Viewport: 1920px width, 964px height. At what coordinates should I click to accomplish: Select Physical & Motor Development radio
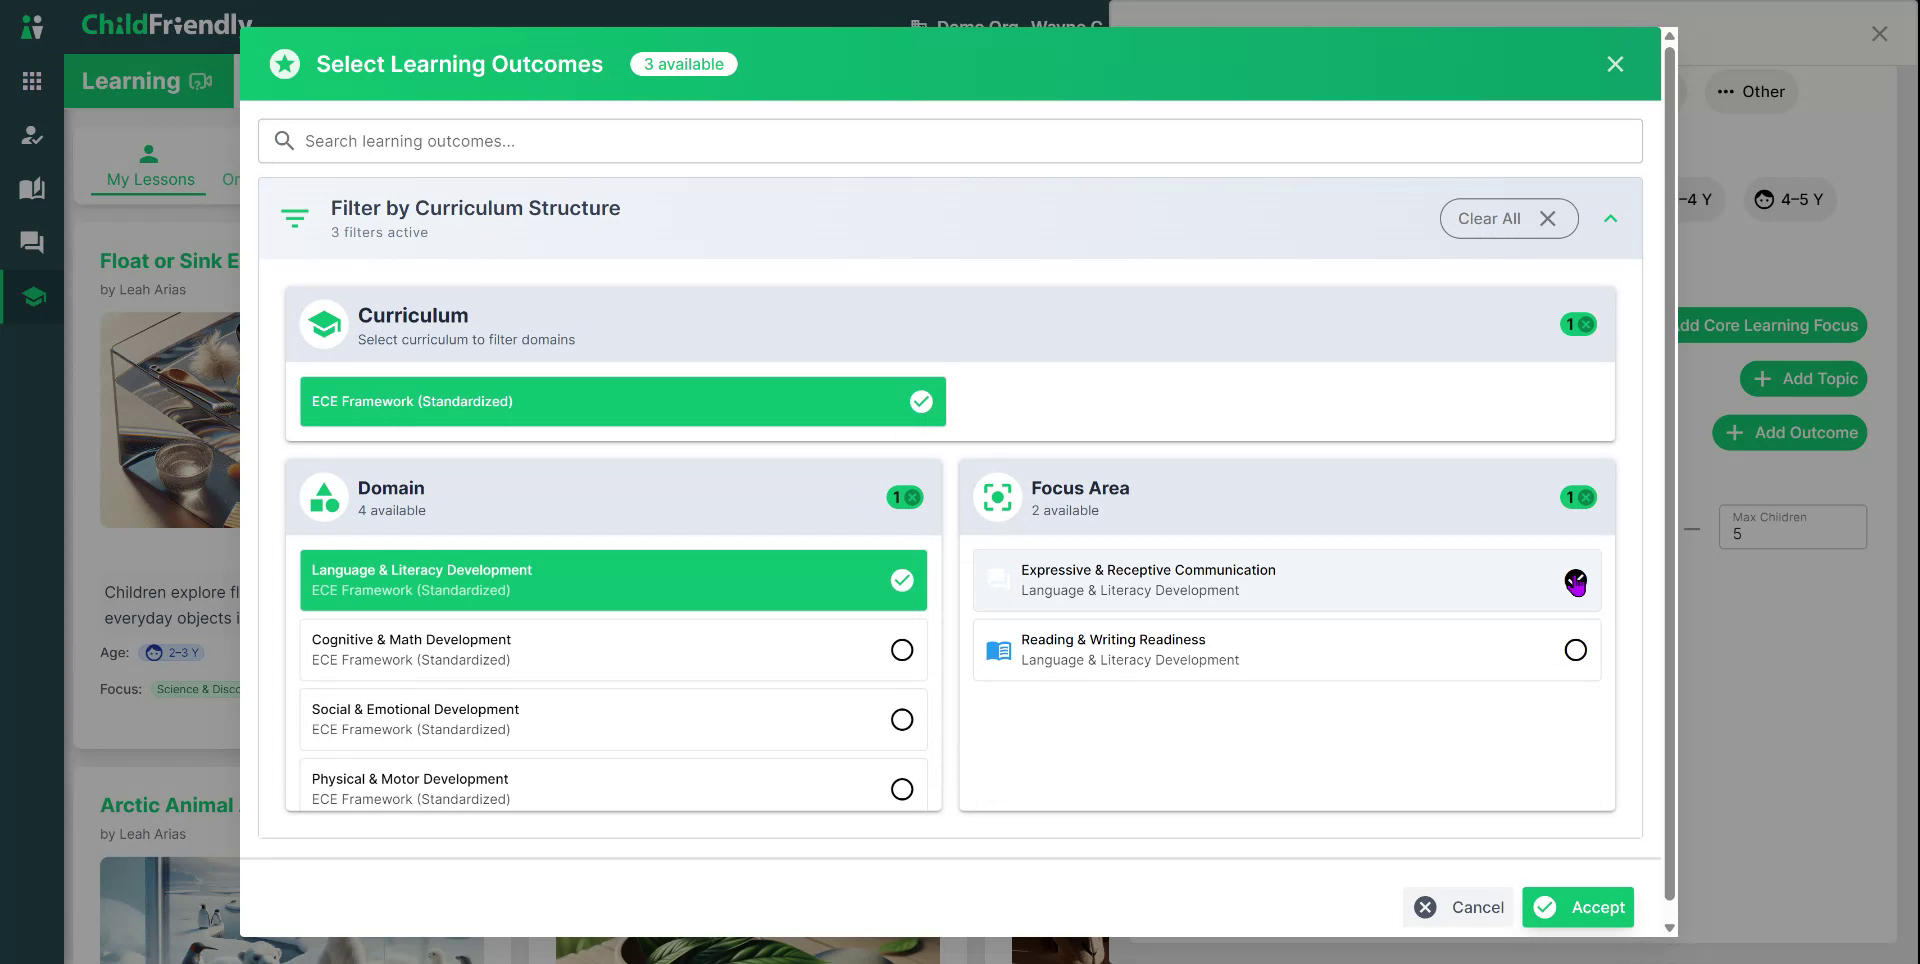901,789
